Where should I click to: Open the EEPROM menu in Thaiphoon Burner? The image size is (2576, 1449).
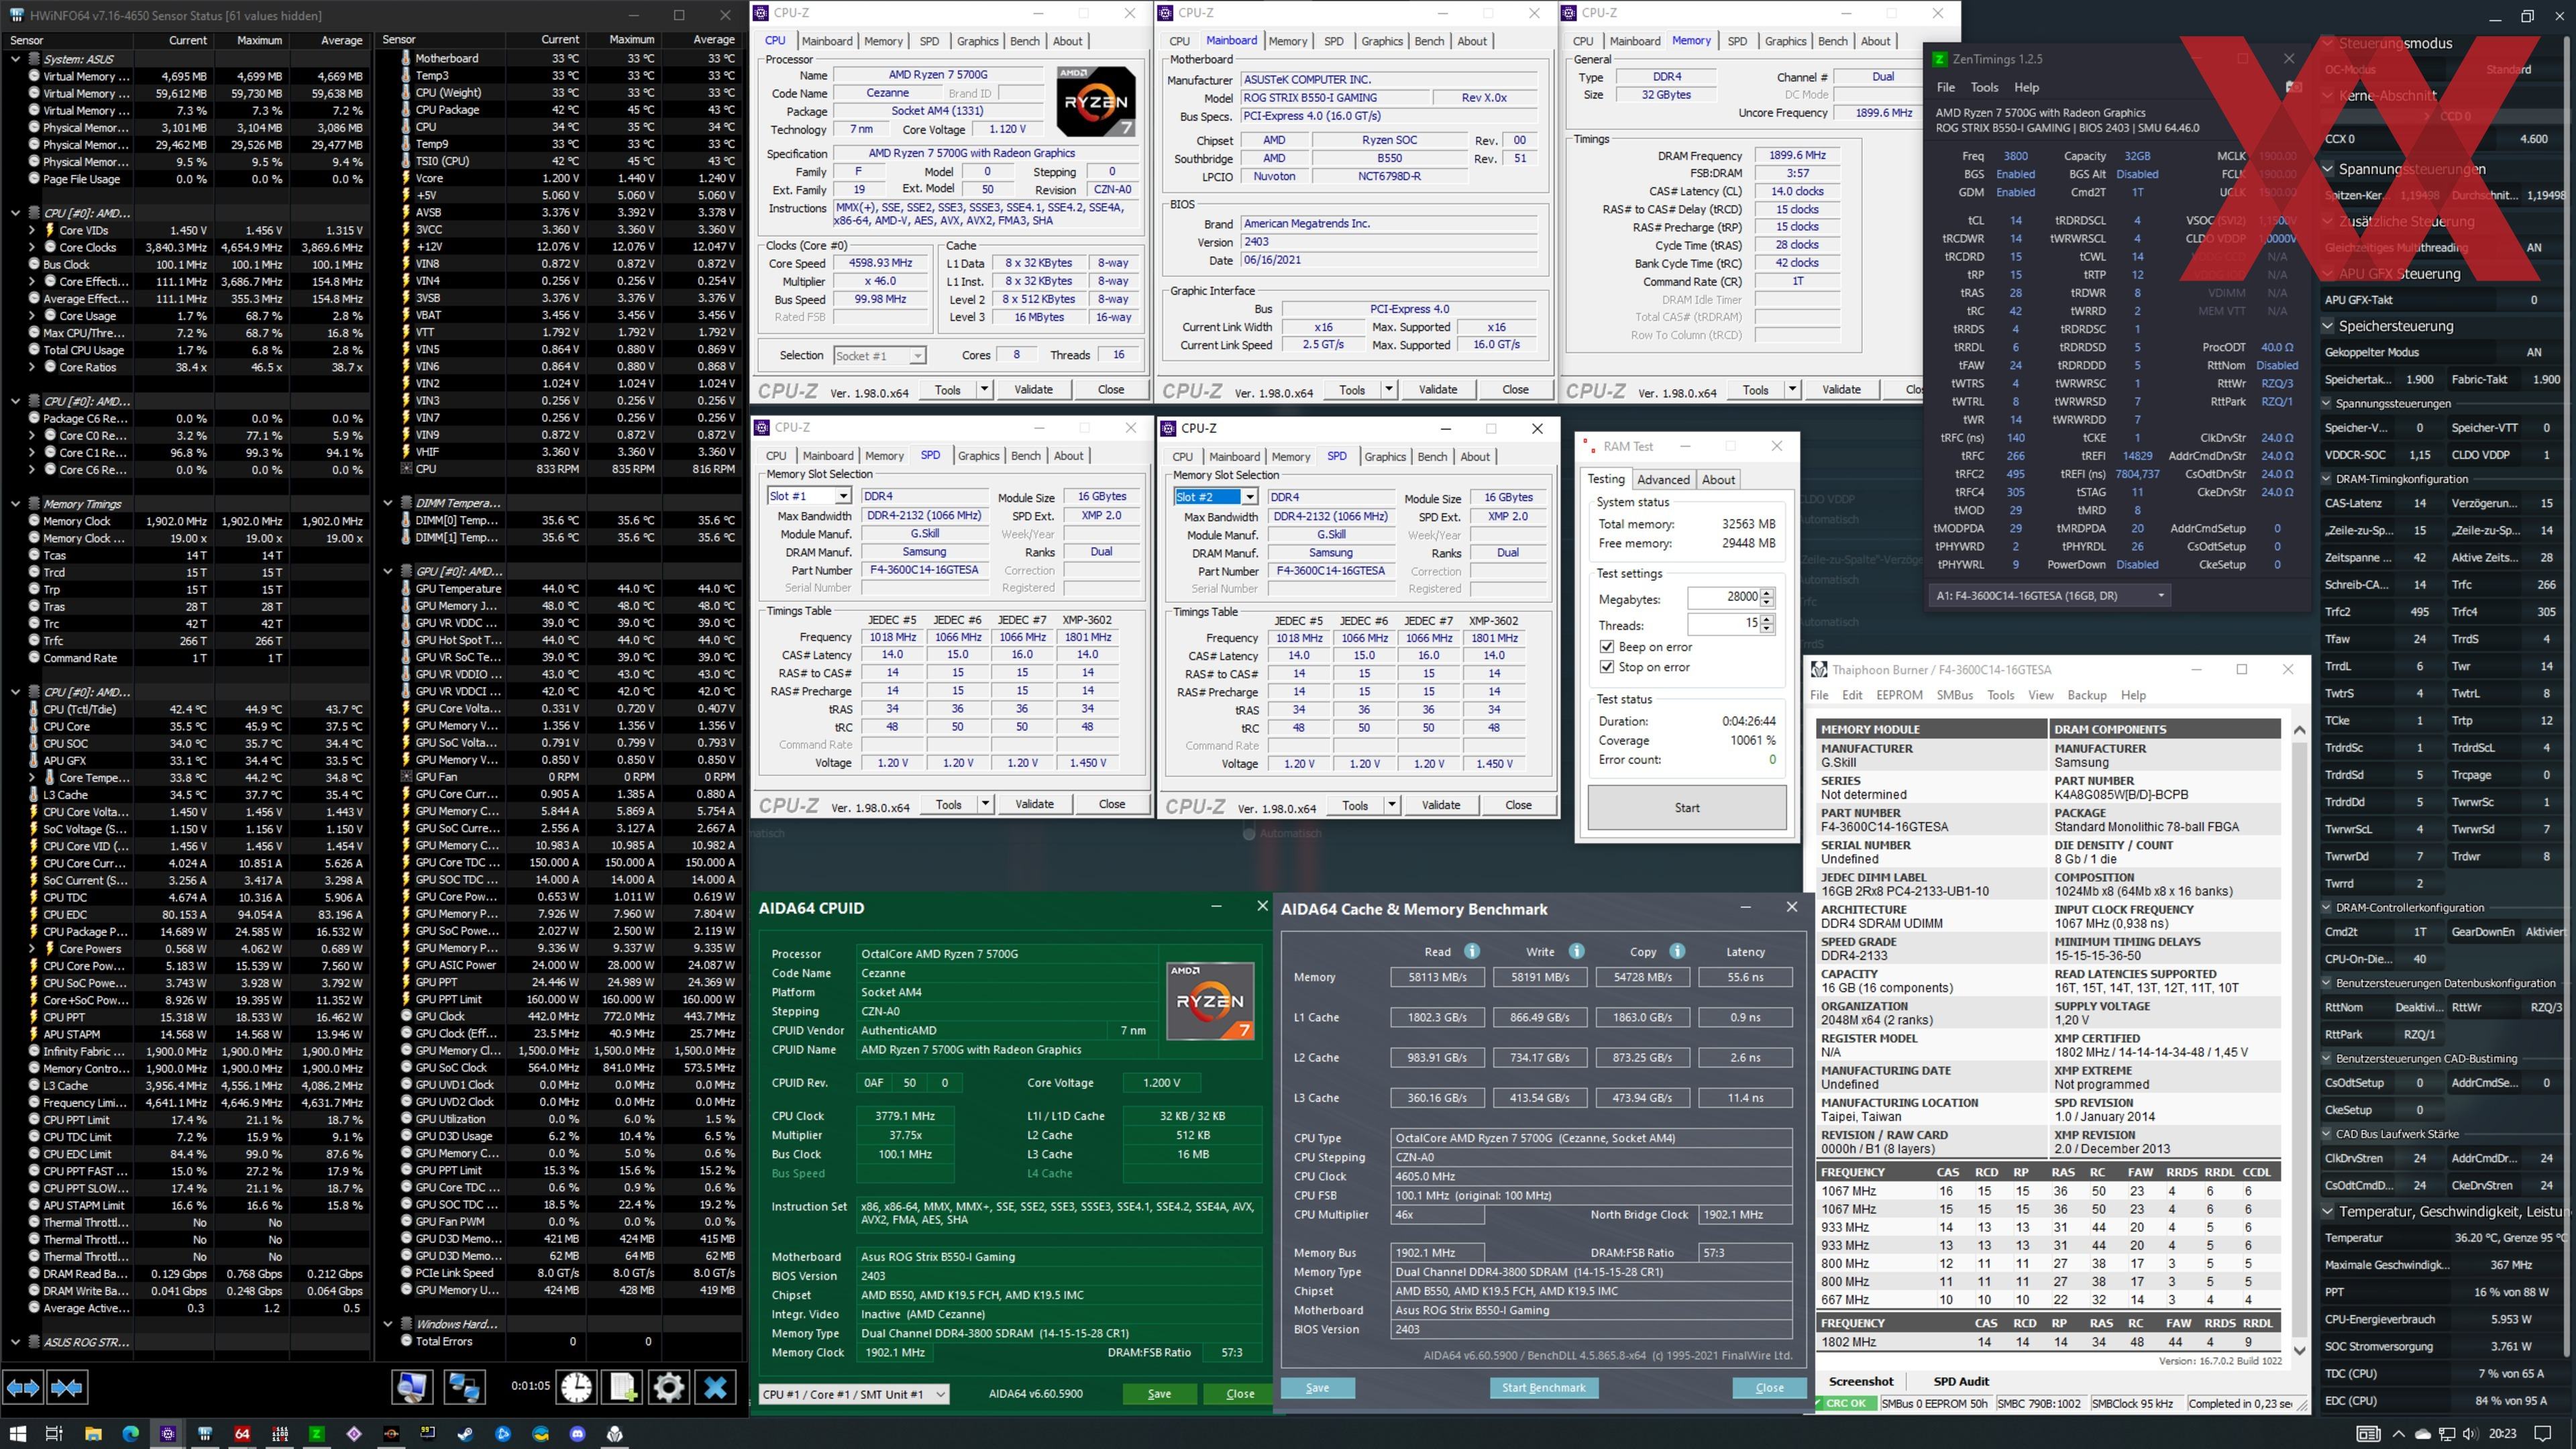click(1899, 695)
